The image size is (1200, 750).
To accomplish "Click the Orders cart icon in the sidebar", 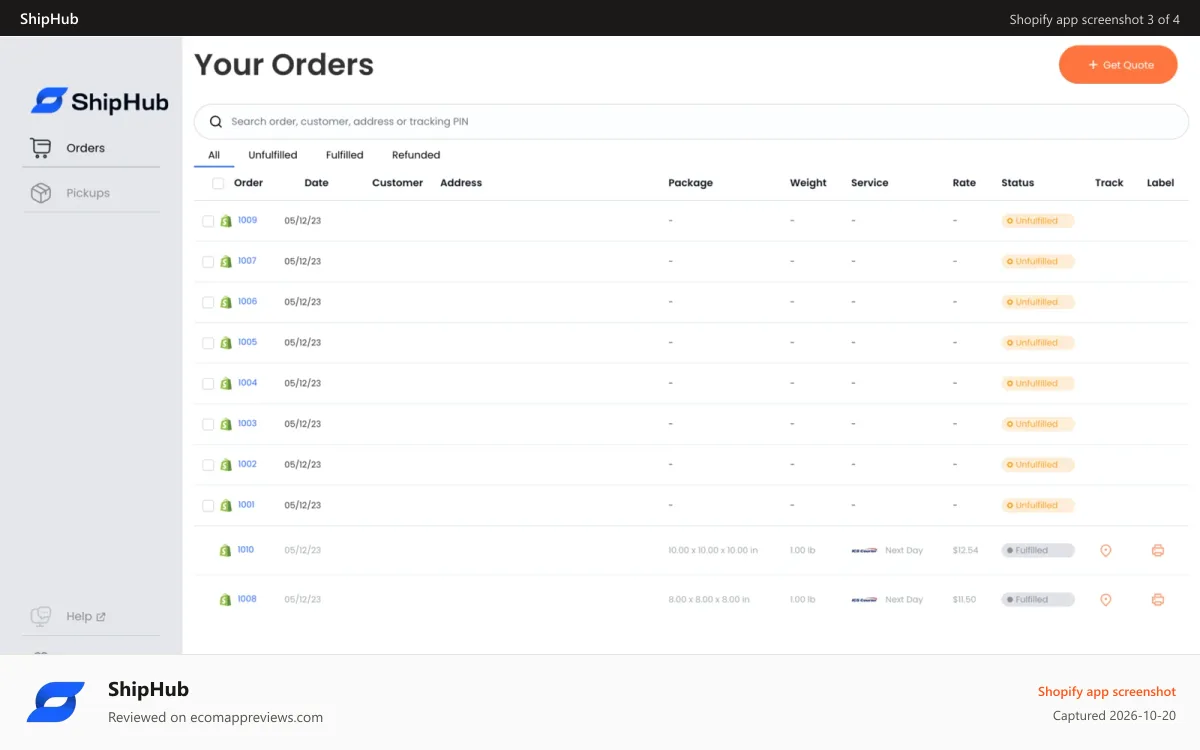I will click(x=40, y=148).
